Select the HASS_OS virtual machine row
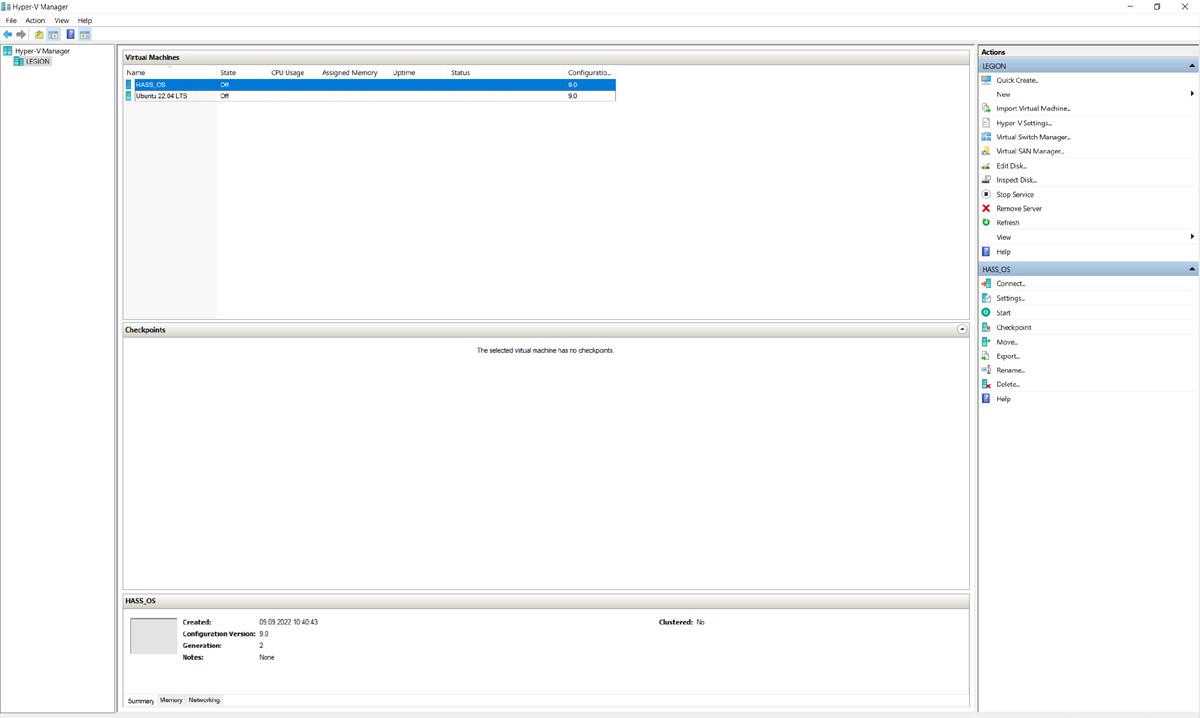 [x=370, y=85]
